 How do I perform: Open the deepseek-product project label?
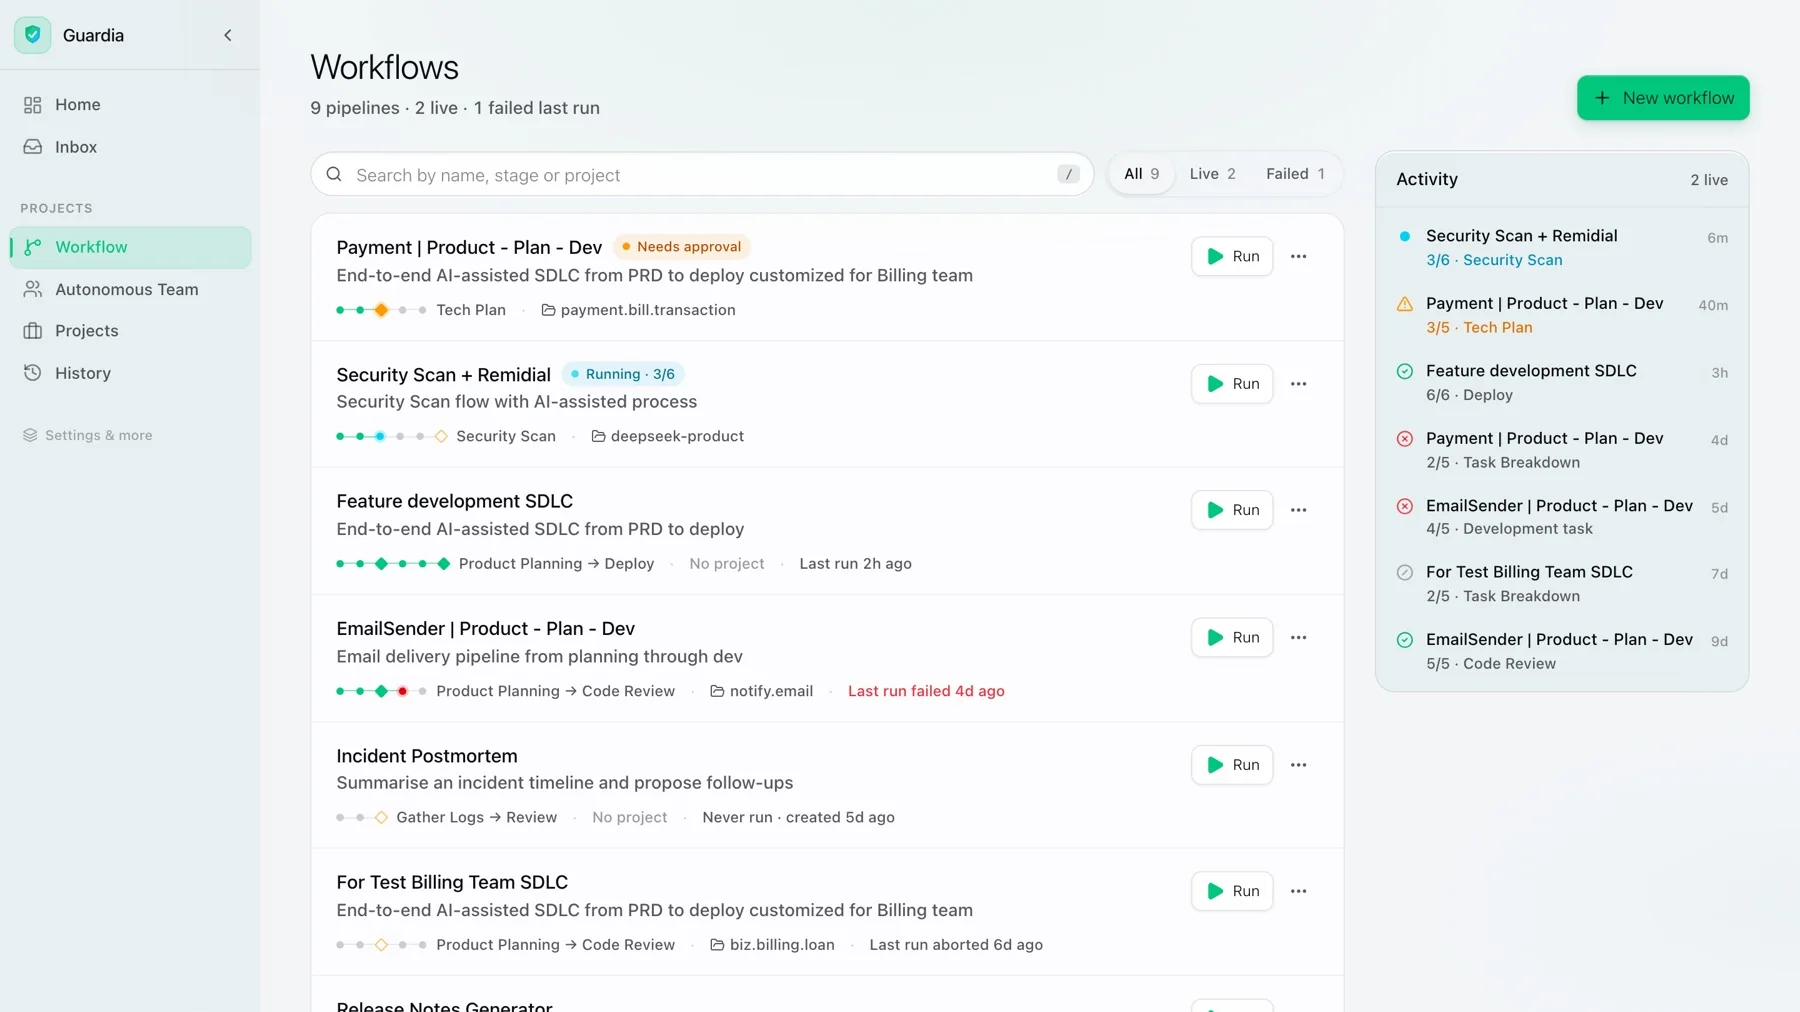click(677, 436)
